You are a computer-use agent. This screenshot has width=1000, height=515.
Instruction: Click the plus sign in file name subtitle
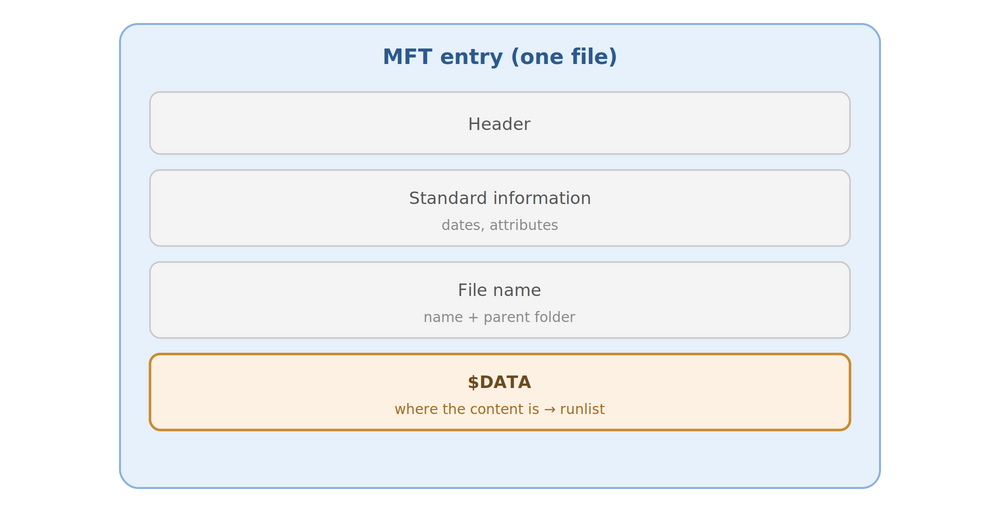tap(473, 317)
